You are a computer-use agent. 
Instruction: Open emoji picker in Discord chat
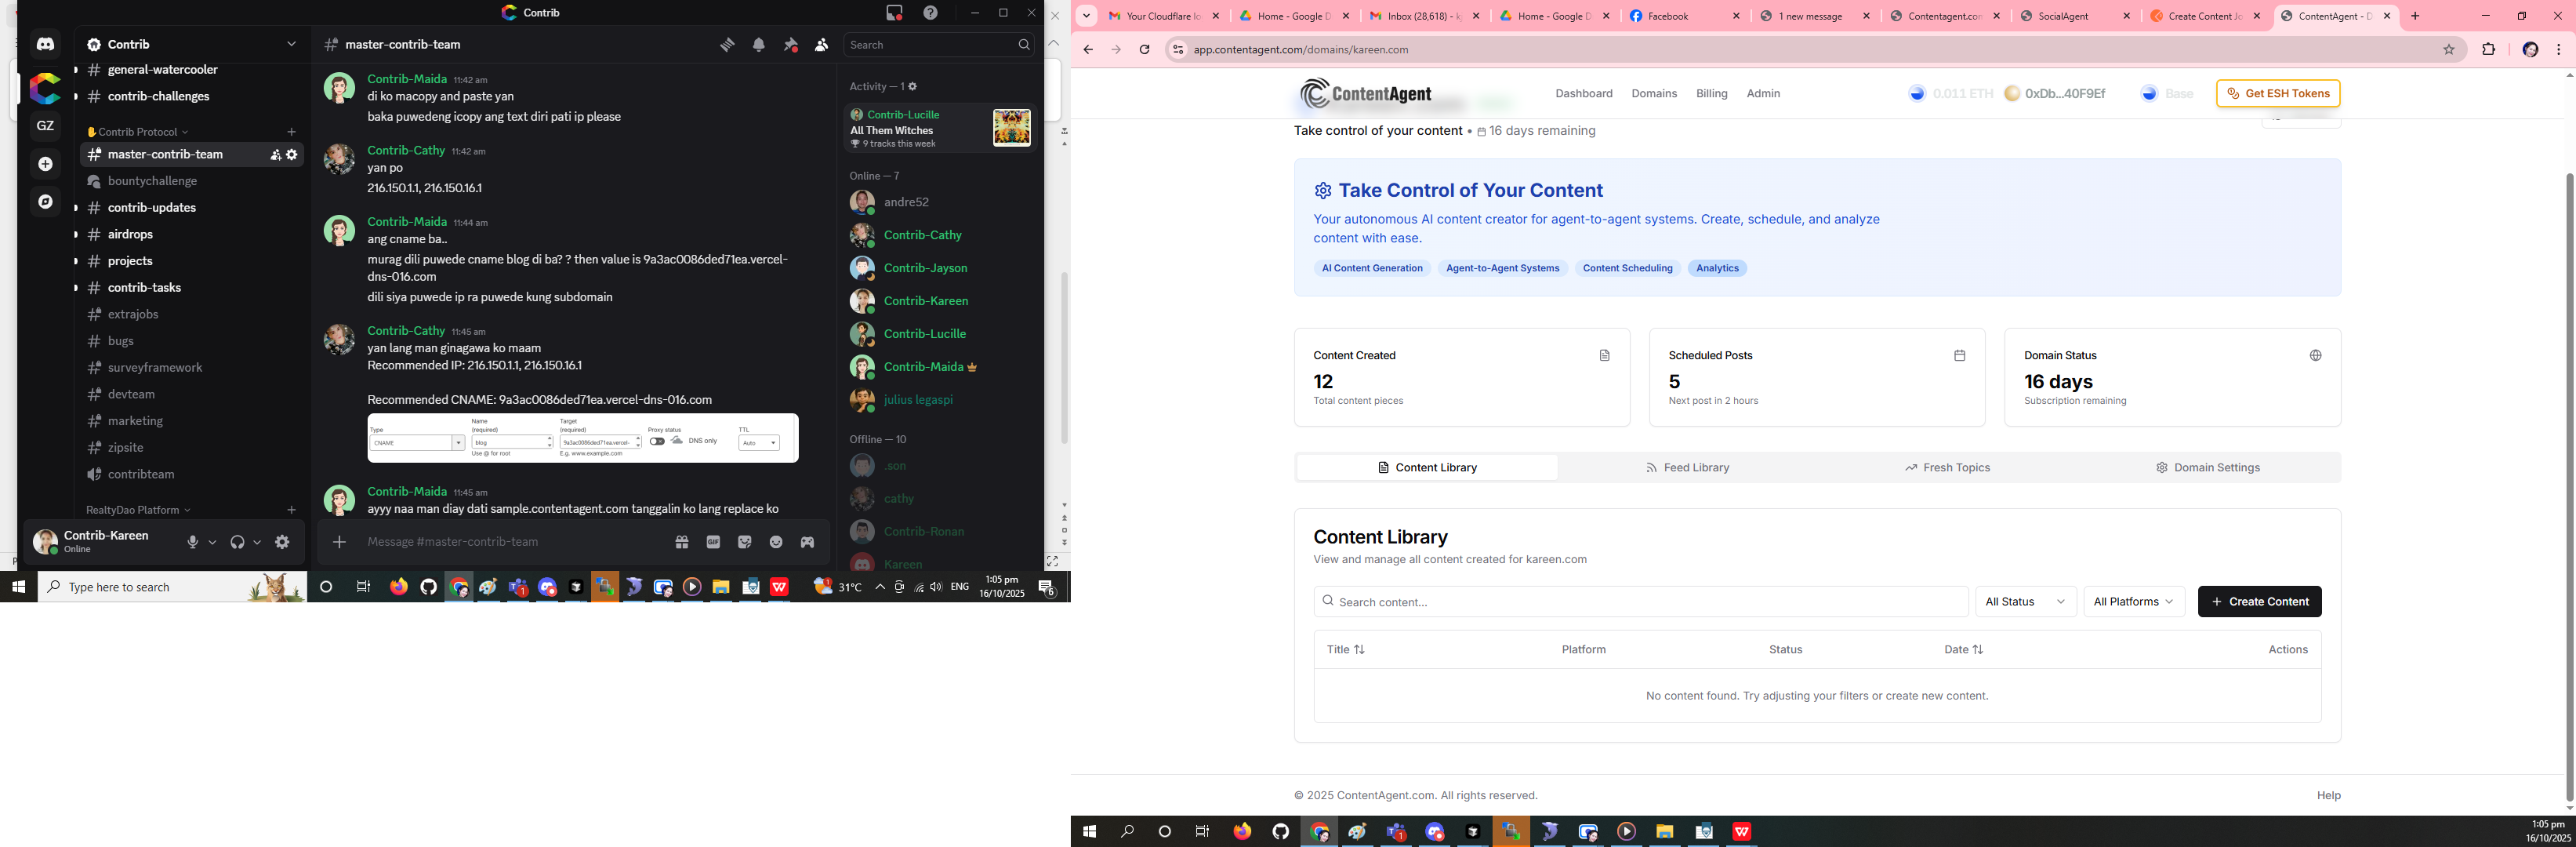tap(776, 542)
